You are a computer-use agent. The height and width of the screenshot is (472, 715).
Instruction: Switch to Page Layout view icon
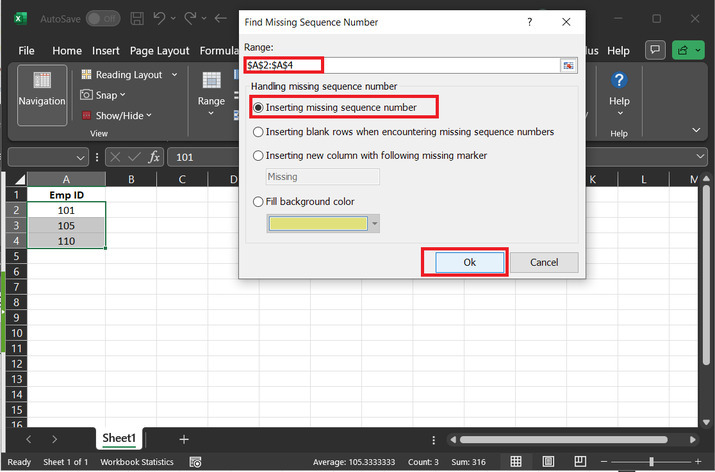(548, 462)
